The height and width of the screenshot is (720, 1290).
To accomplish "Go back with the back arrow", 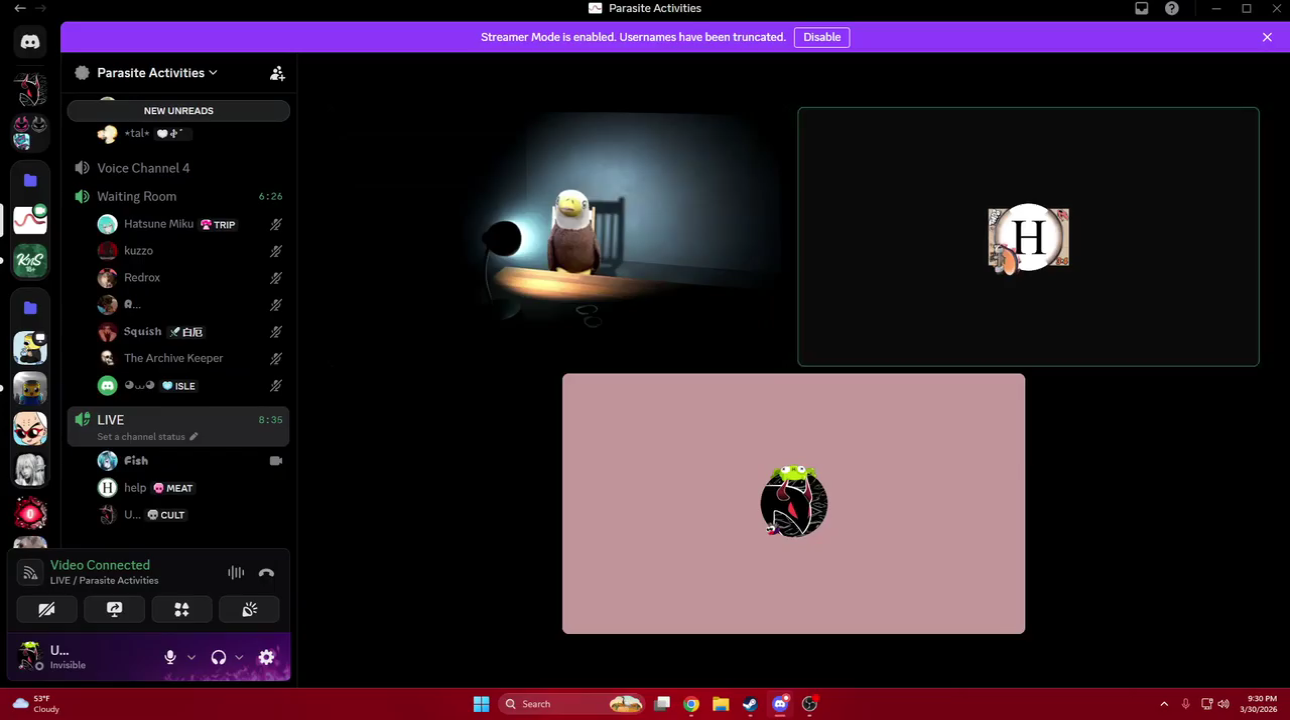I will tap(20, 8).
